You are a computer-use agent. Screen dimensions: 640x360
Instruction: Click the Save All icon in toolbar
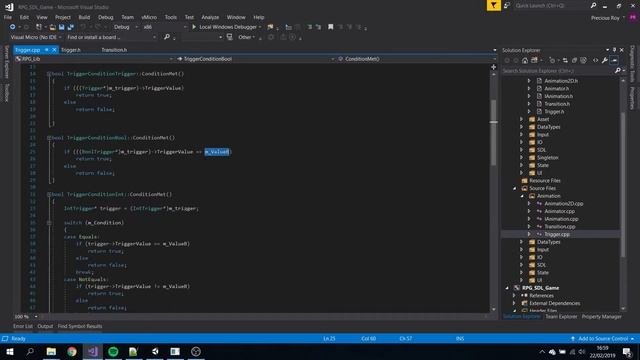tap(70, 27)
